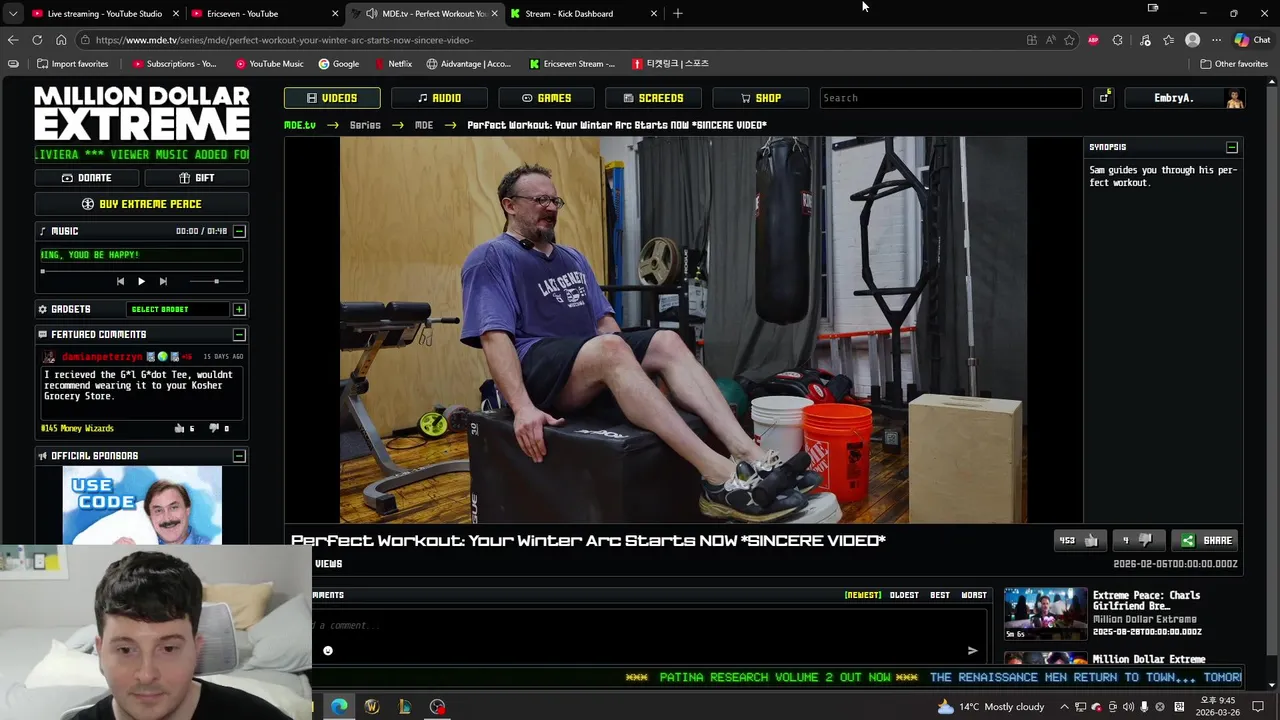1280x720 pixels.
Task: Open Microsoft Edge from taskbar
Action: [339, 706]
